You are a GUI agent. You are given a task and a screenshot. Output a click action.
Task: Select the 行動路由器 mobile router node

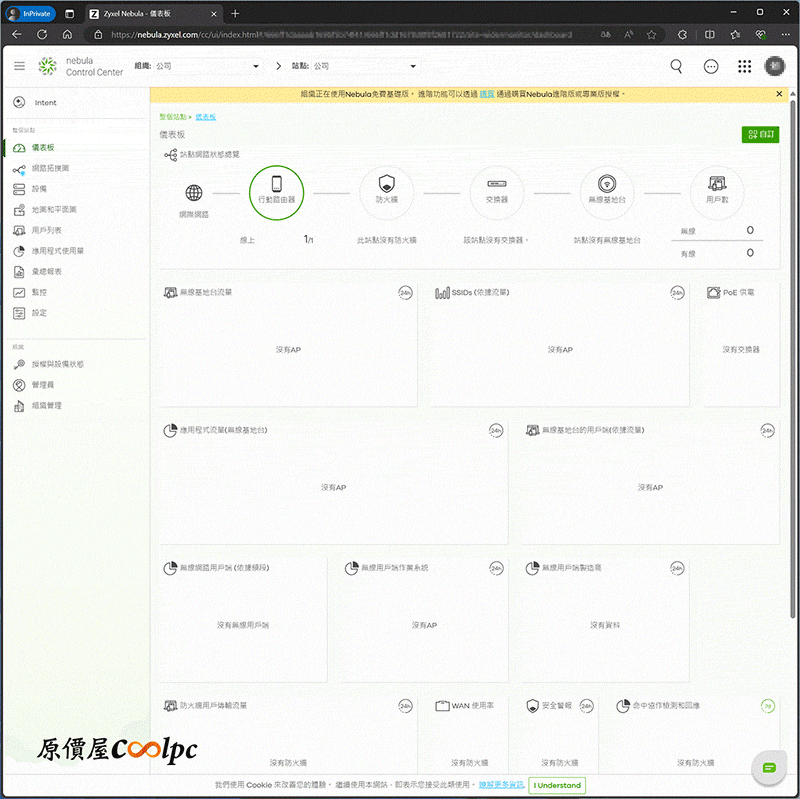tap(277, 193)
